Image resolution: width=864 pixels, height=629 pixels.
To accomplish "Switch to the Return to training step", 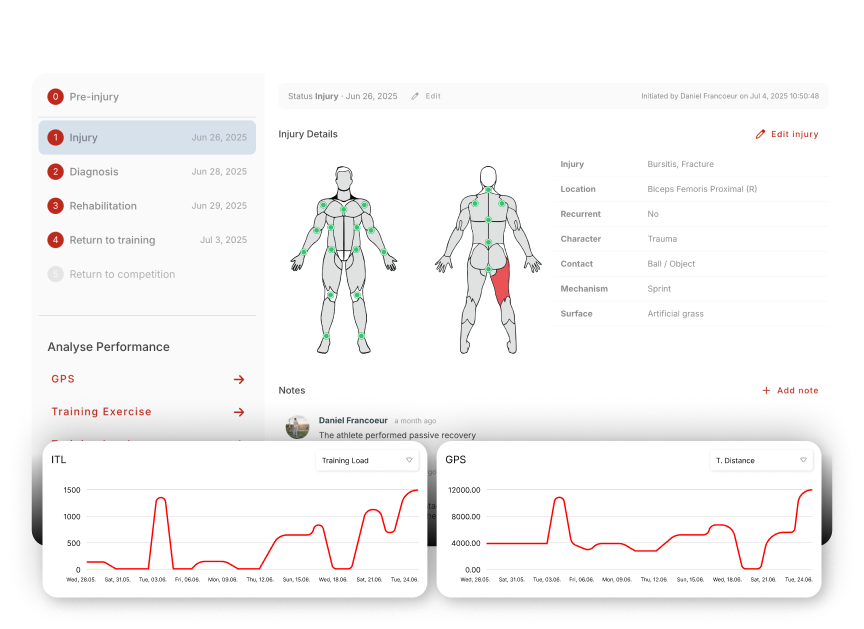I will [x=113, y=240].
